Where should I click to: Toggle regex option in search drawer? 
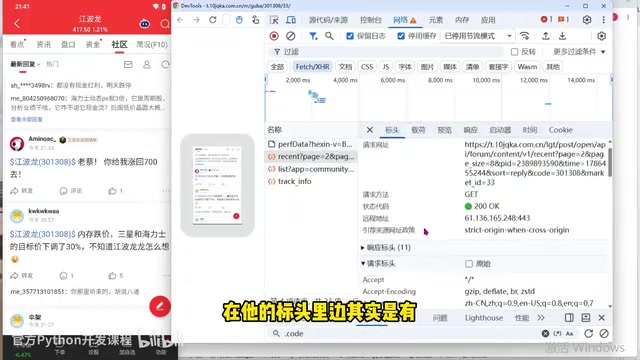(x=558, y=333)
